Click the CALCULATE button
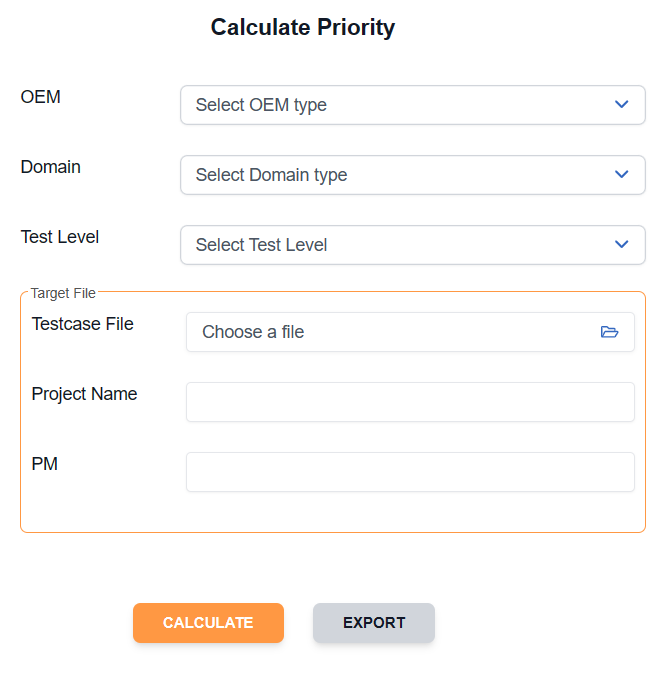 [208, 623]
